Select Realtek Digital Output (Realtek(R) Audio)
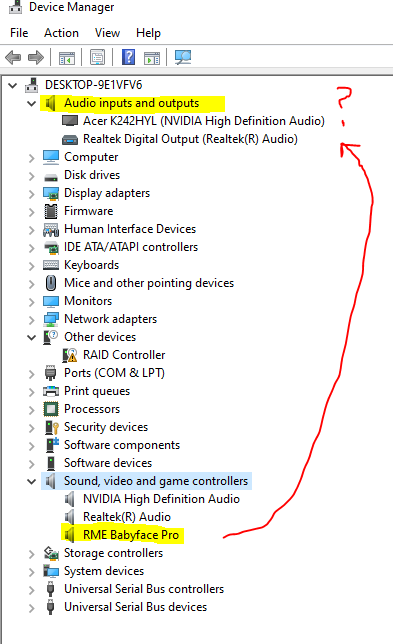 (190, 139)
